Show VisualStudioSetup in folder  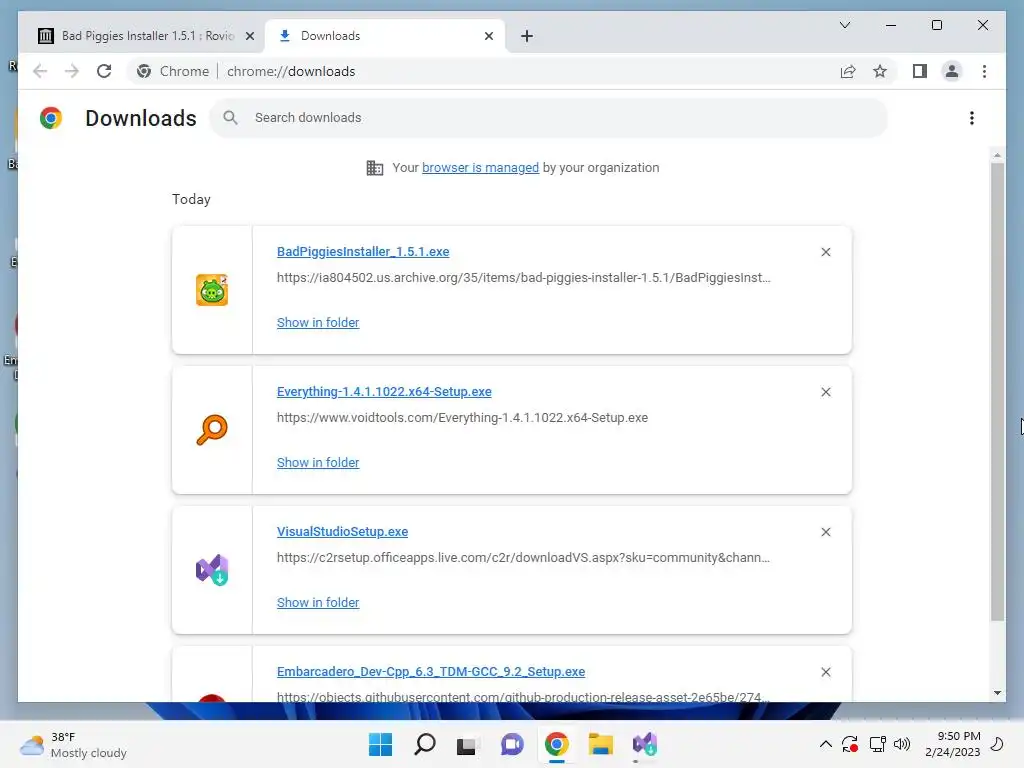(318, 603)
